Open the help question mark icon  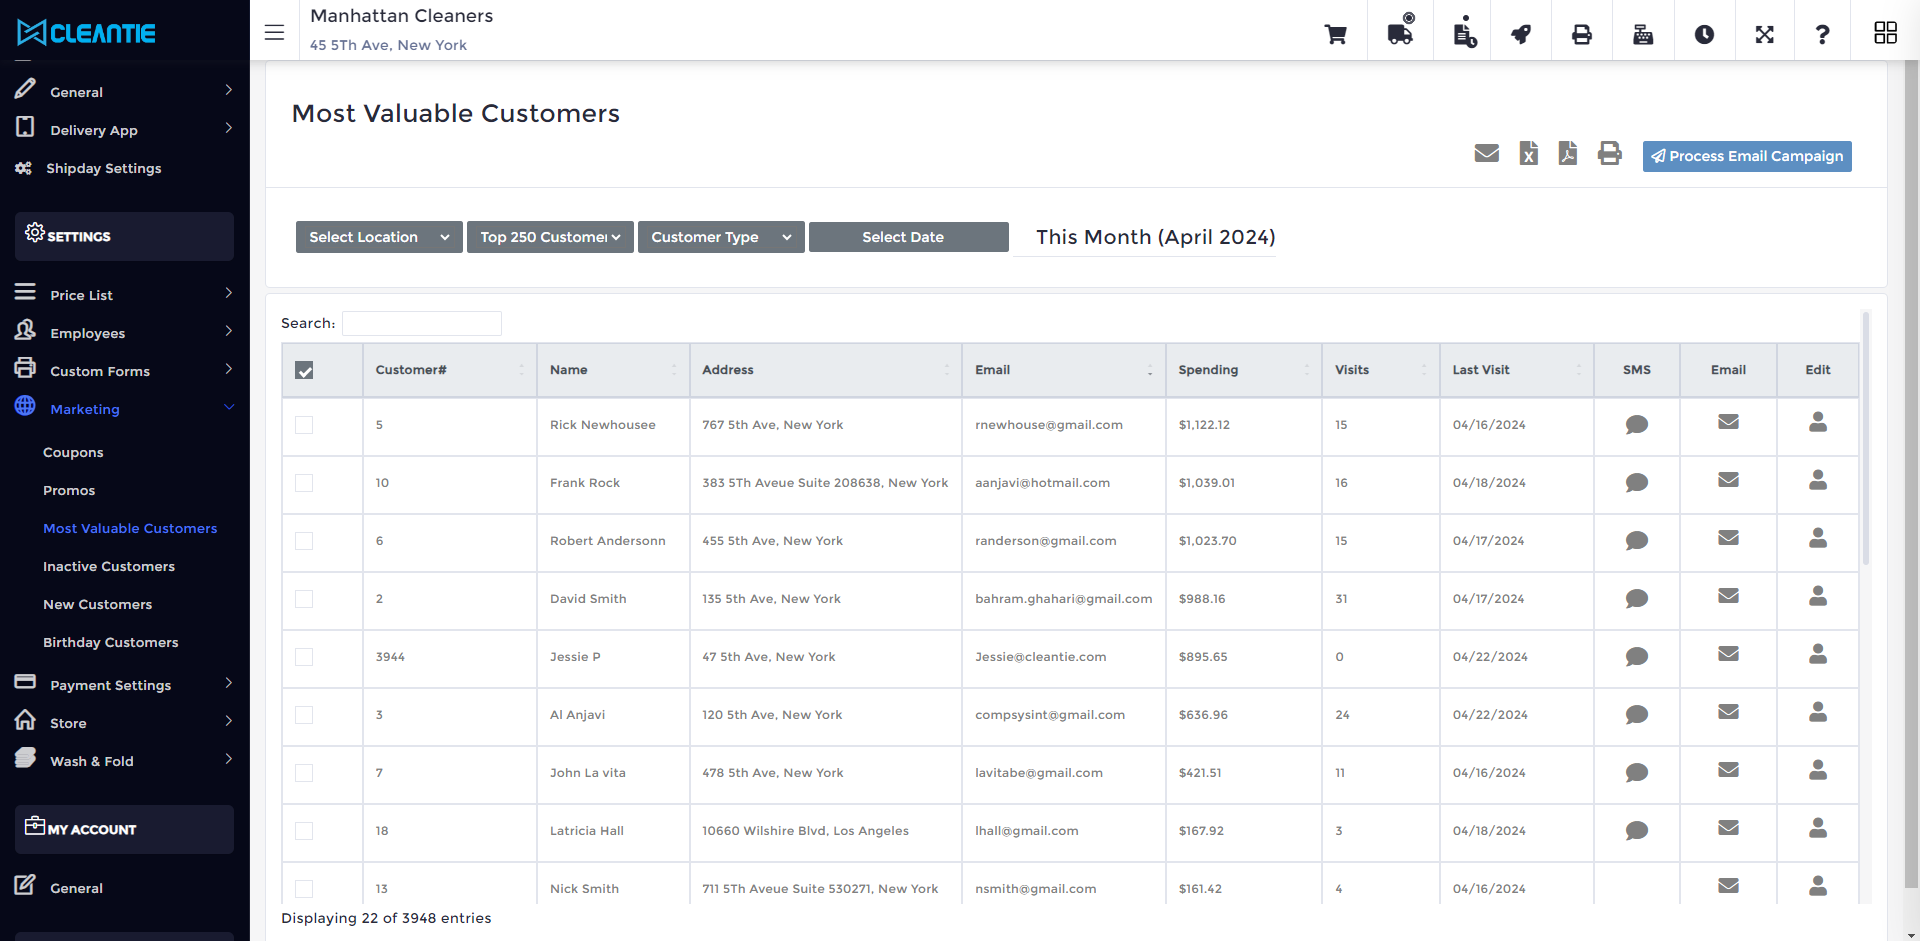click(1823, 34)
